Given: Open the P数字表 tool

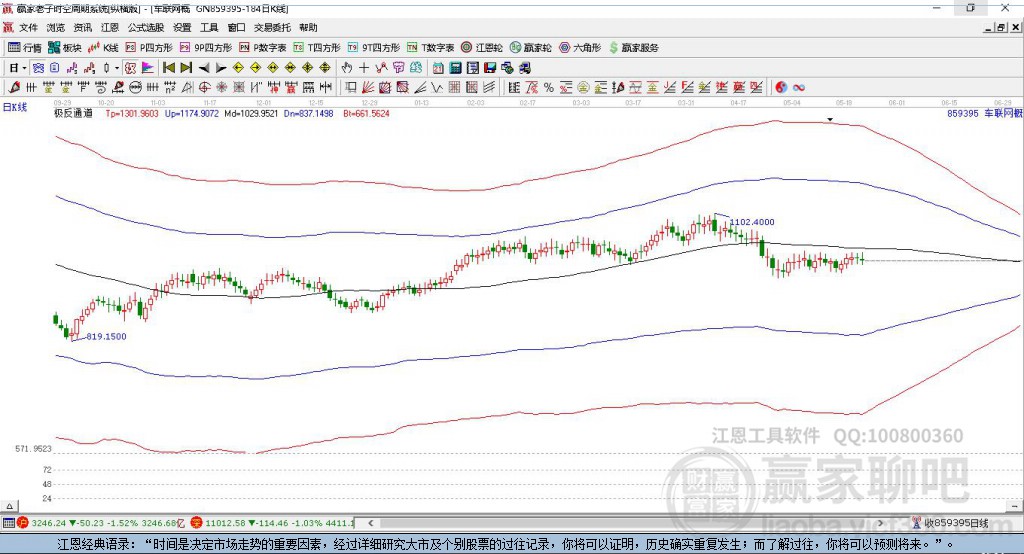Looking at the screenshot, I should (x=263, y=48).
